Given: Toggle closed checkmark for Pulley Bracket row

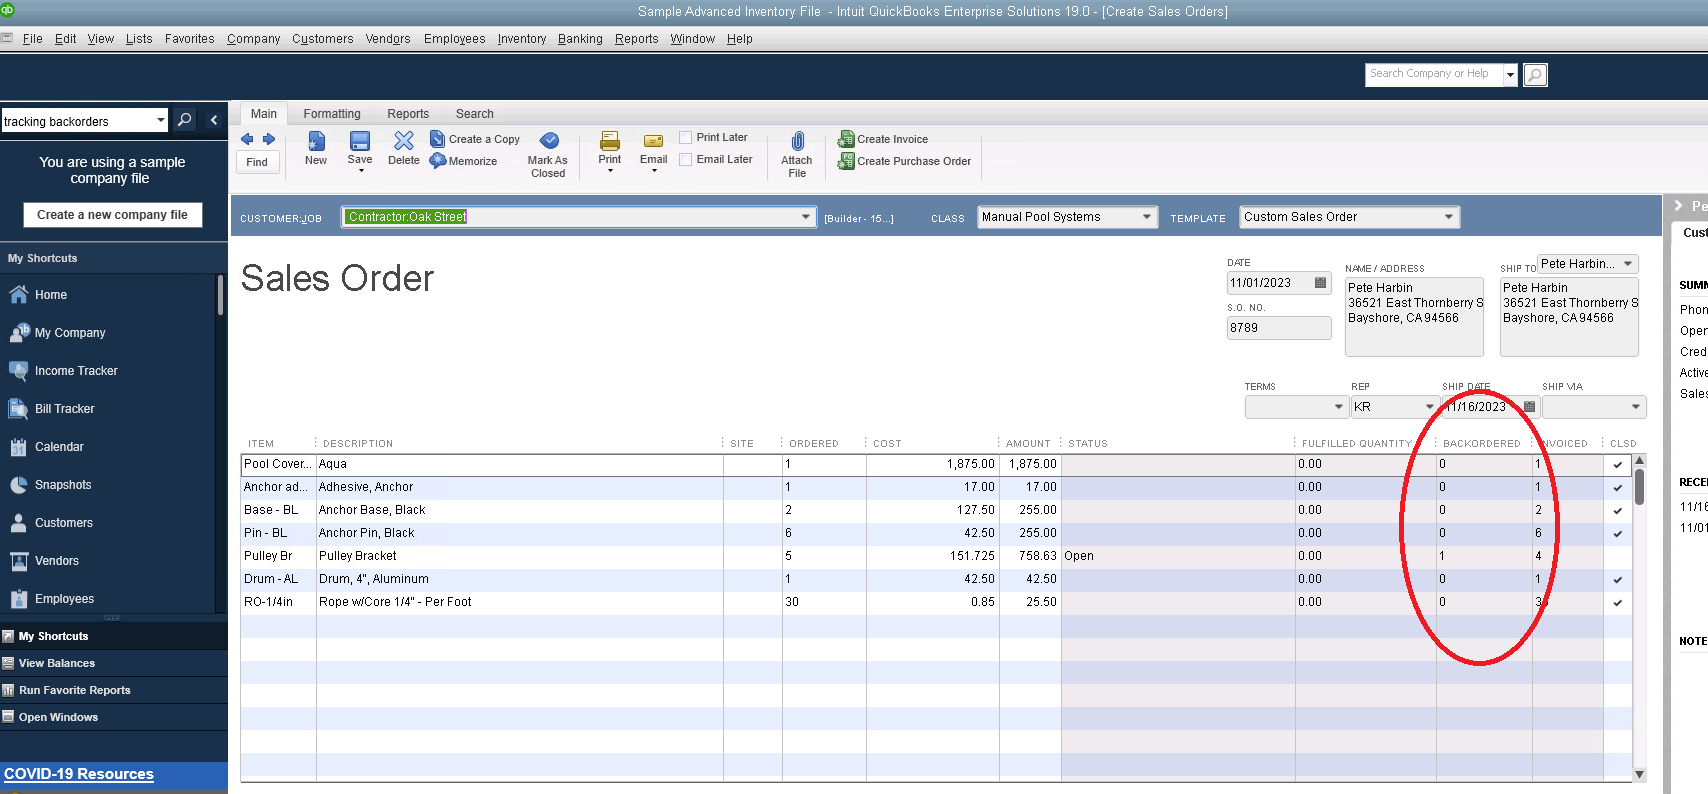Looking at the screenshot, I should (x=1617, y=556).
